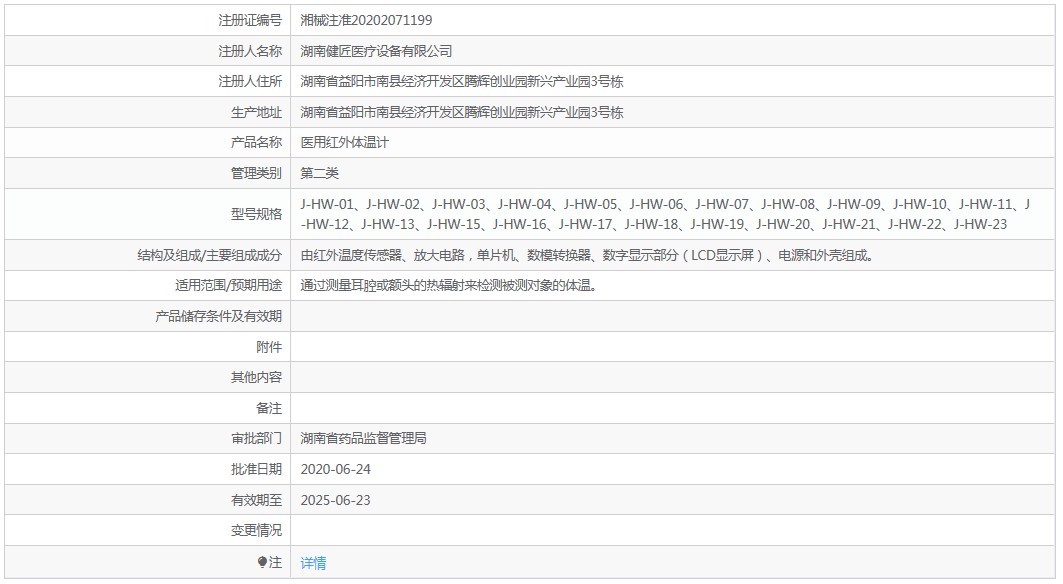Click the 适用范围/预期用途 label
This screenshot has width=1063, height=584.
(x=228, y=286)
